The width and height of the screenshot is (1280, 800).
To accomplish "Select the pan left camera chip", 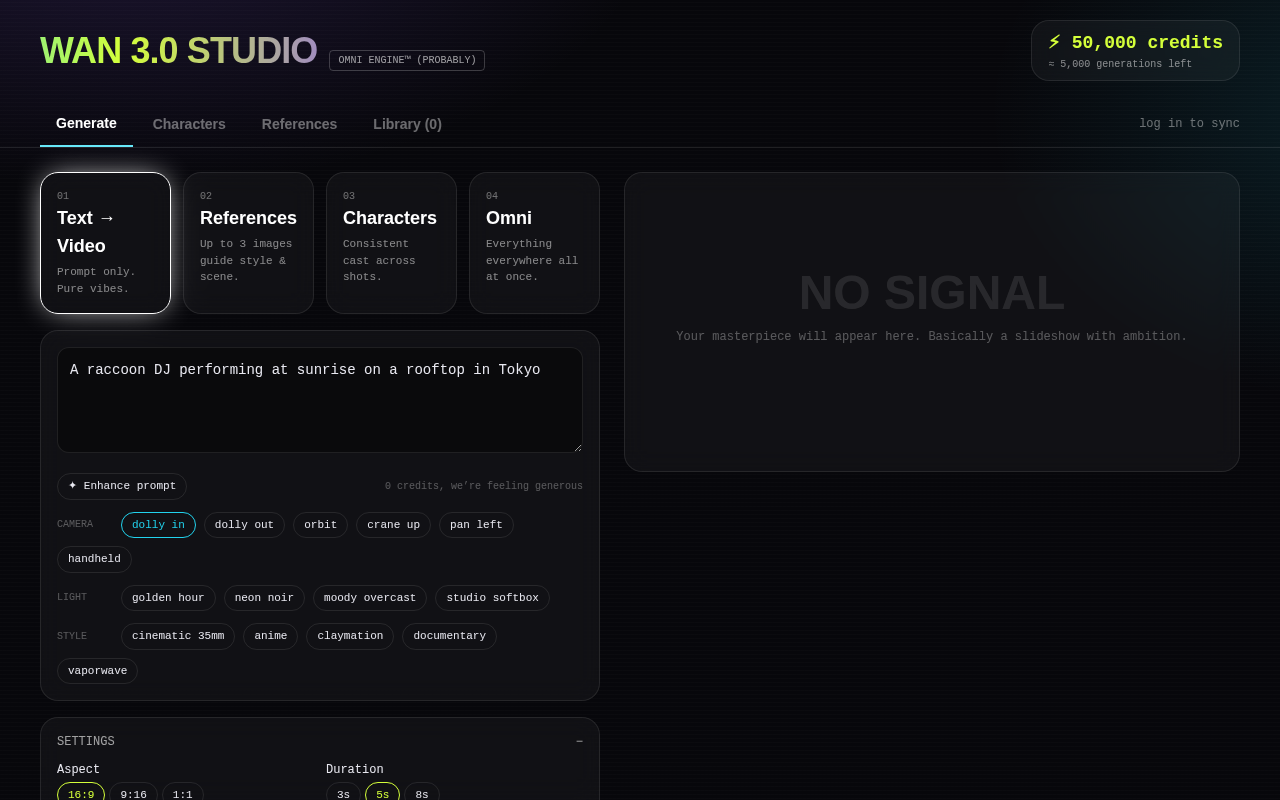I will pos(476,525).
